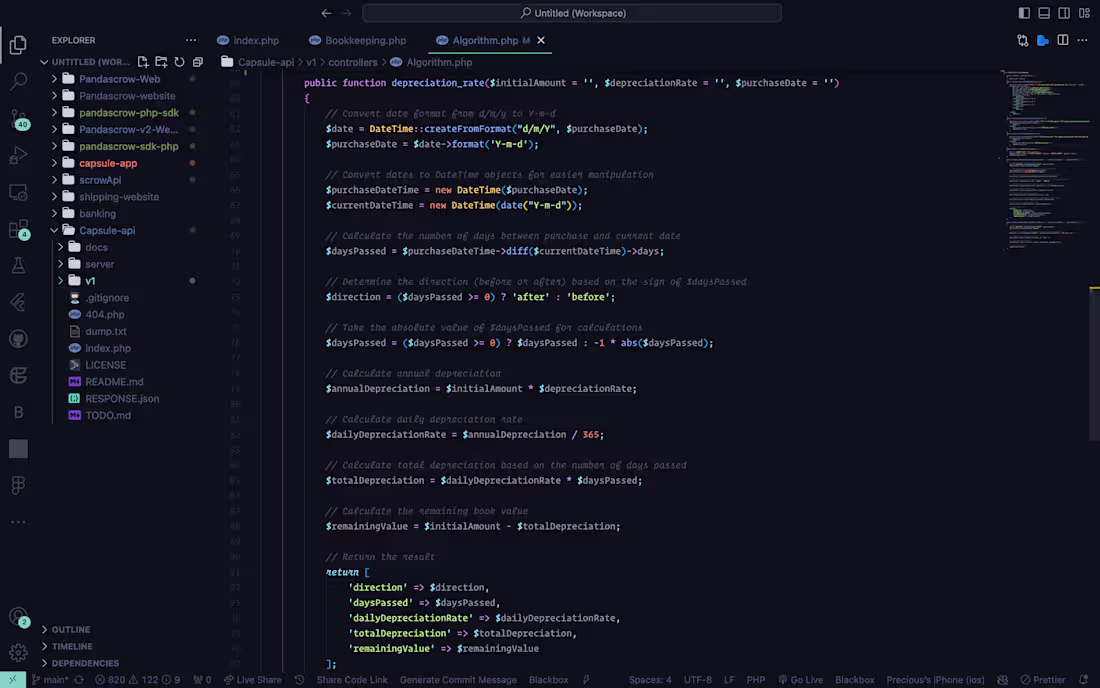This screenshot has height=688, width=1100.
Task: Run Prettier from status bar
Action: coord(1042,680)
